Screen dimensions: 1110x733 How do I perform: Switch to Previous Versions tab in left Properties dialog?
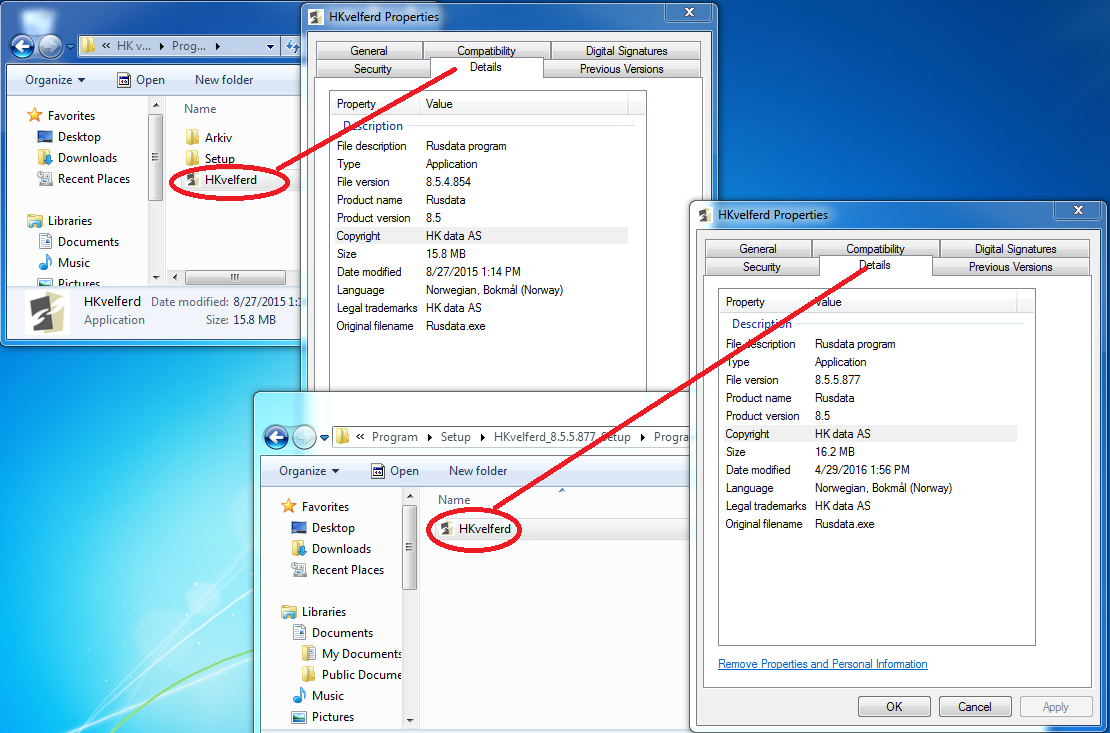(622, 69)
